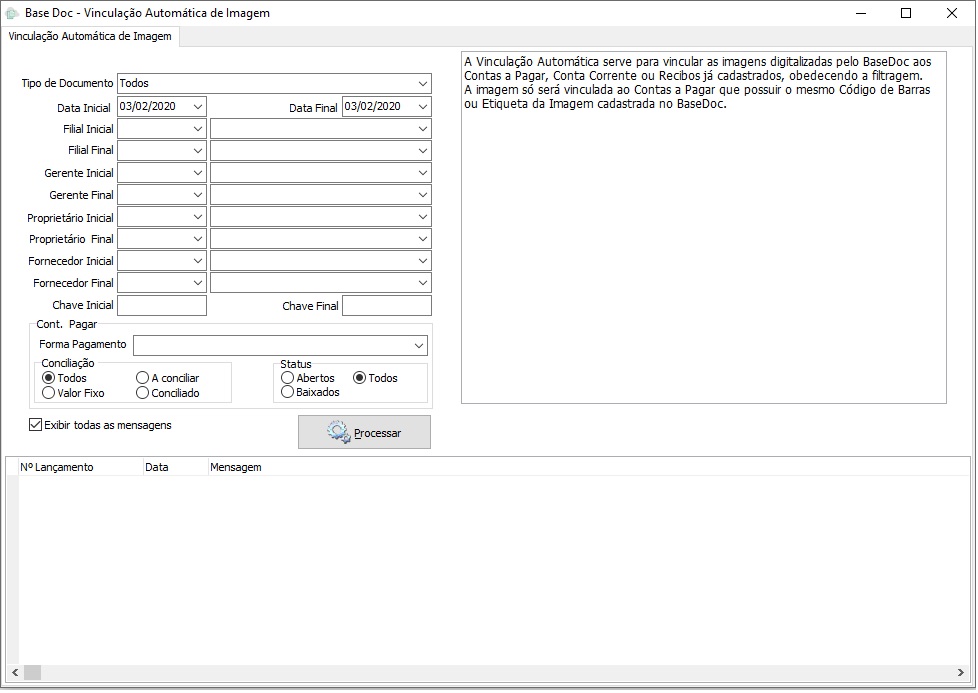
Task: Click the Processar button
Action: (364, 432)
